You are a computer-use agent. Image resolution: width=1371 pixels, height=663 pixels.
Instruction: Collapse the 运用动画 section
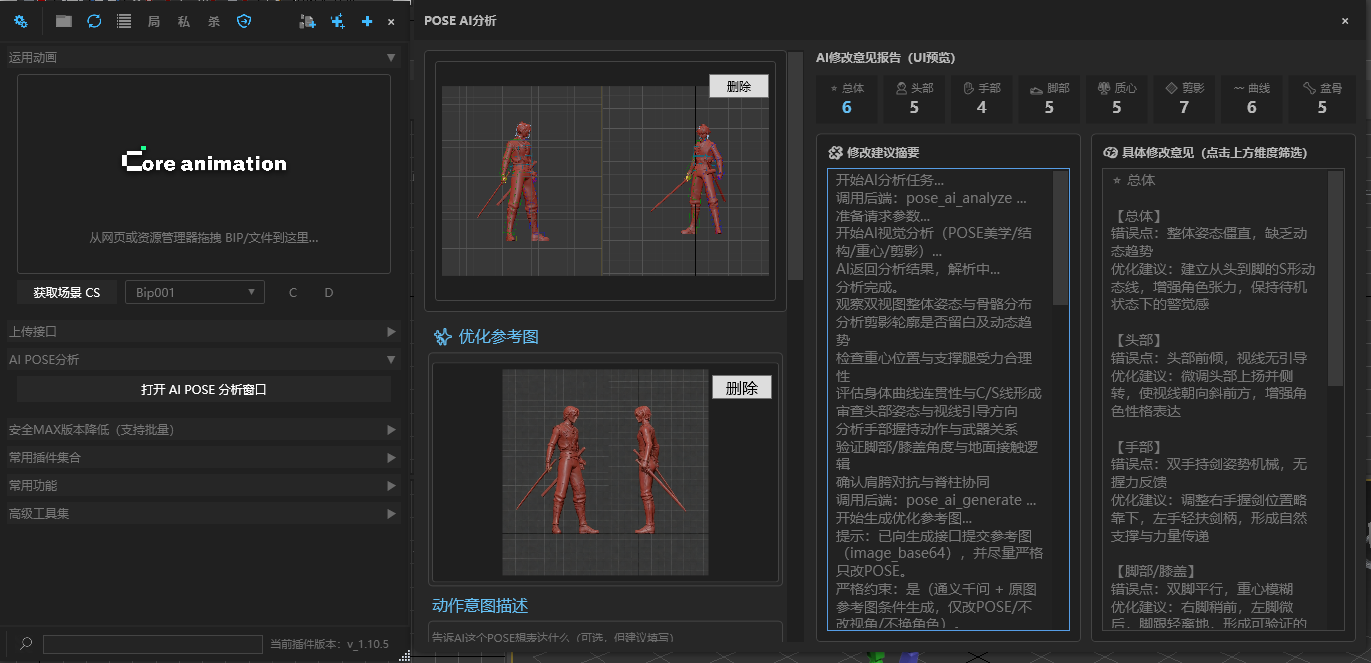(x=204, y=58)
